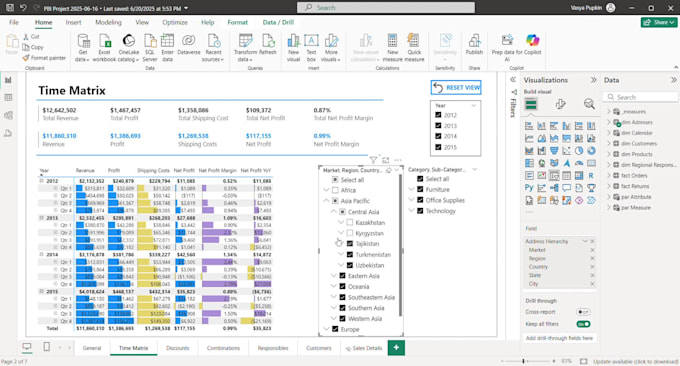Collapse the Central Asia node

[333, 212]
